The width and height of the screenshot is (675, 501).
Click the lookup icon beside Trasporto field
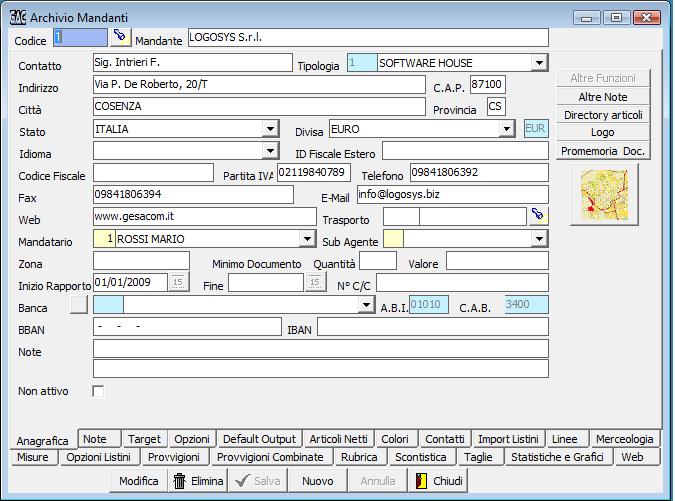coord(538,215)
